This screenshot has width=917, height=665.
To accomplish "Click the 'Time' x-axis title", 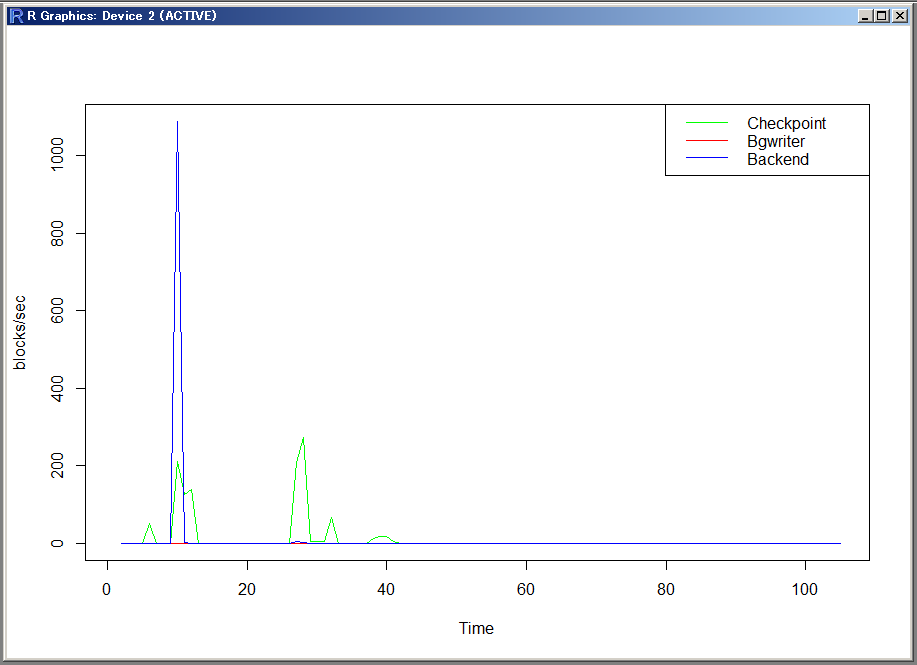I will click(476, 628).
